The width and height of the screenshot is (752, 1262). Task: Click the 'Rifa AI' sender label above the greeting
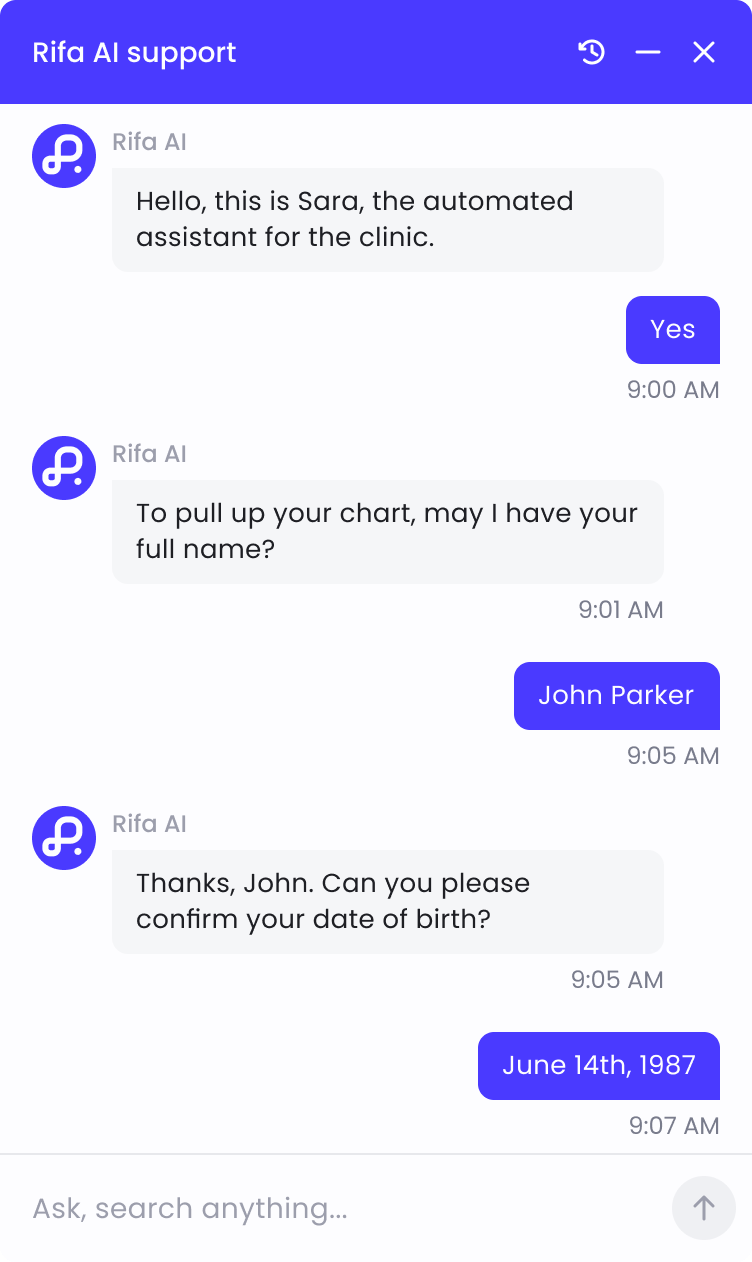pos(149,142)
